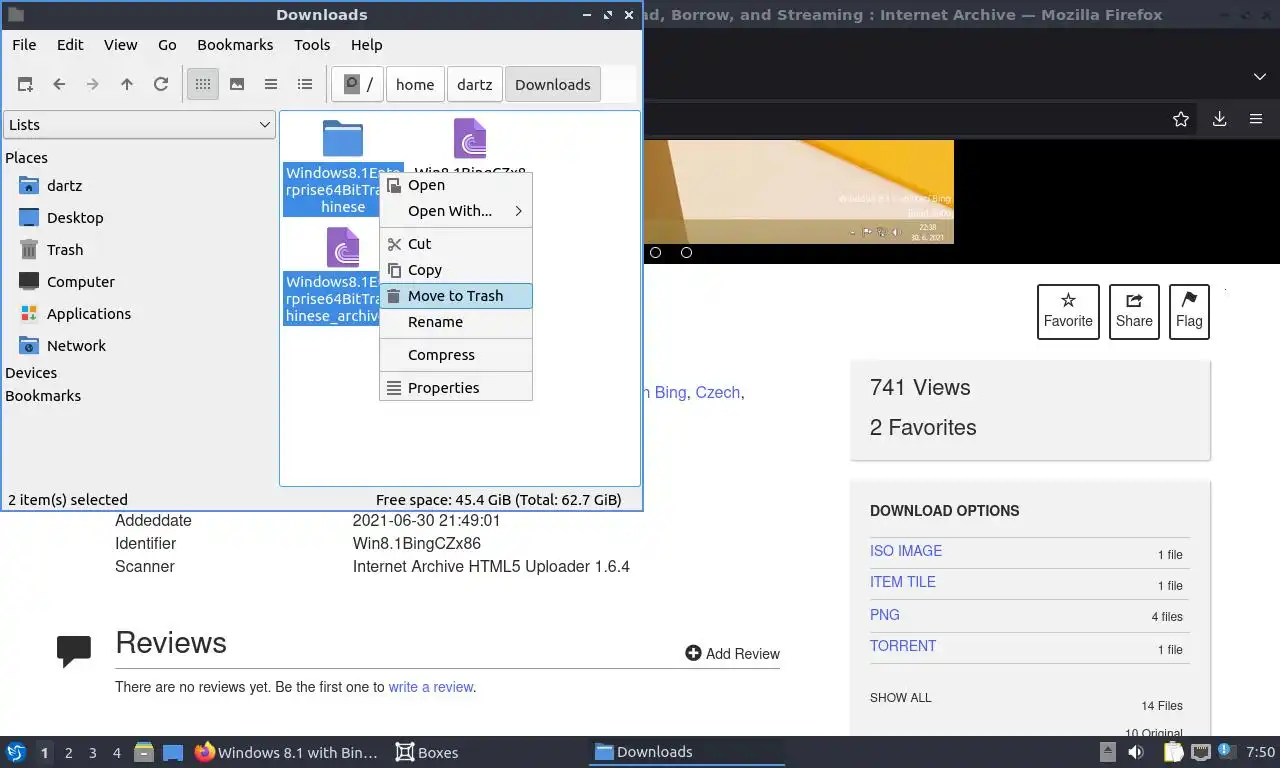Image resolution: width=1280 pixels, height=768 pixels.
Task: Open the Bookmarks menu
Action: (235, 45)
